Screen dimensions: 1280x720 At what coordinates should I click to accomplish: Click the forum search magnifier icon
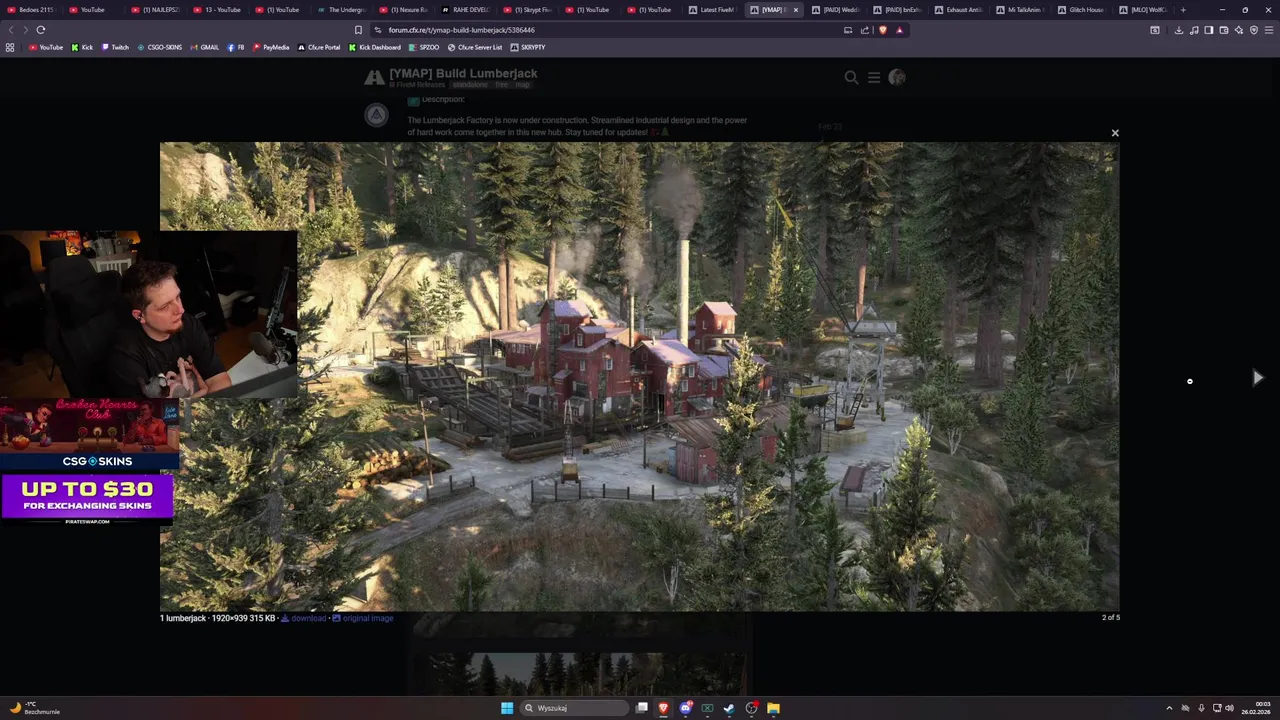click(851, 77)
